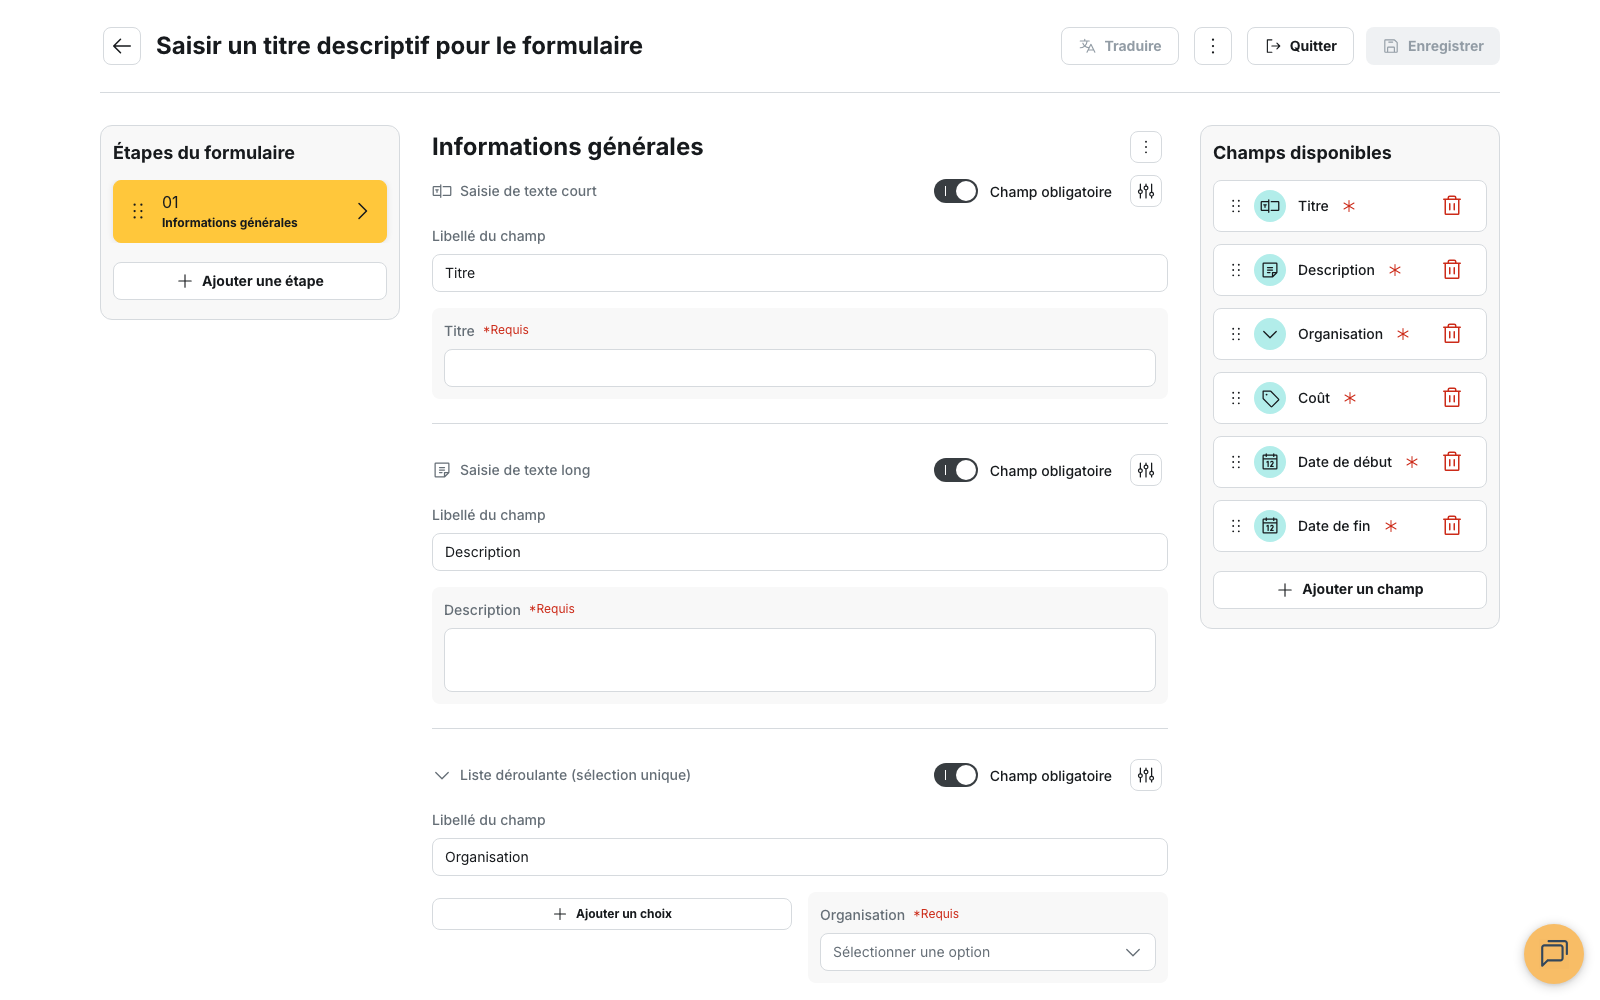
Task: Click the back arrow button
Action: click(122, 46)
